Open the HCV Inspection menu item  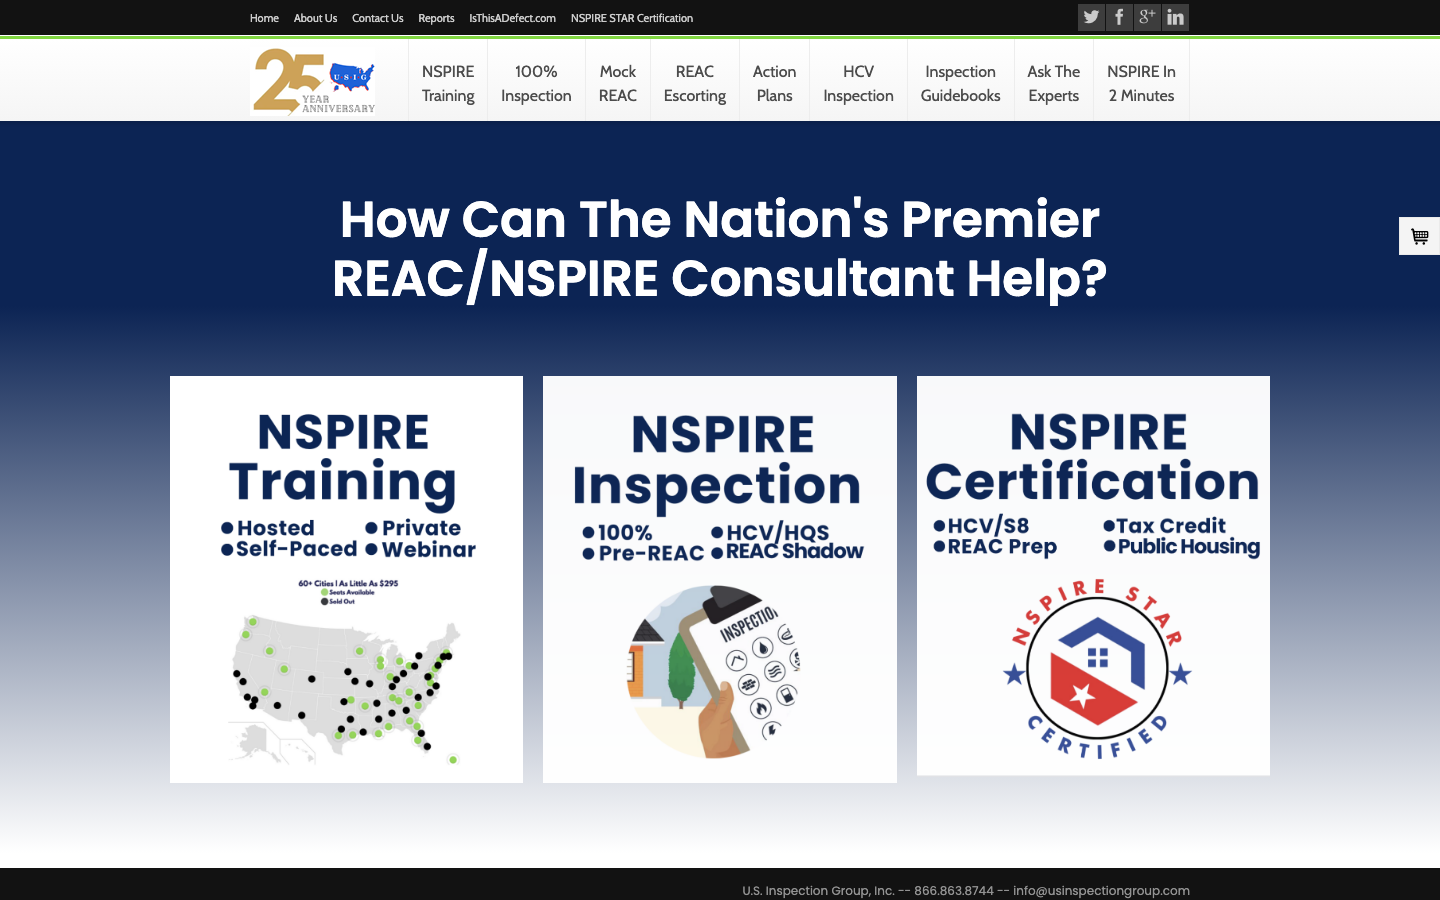[x=858, y=83]
